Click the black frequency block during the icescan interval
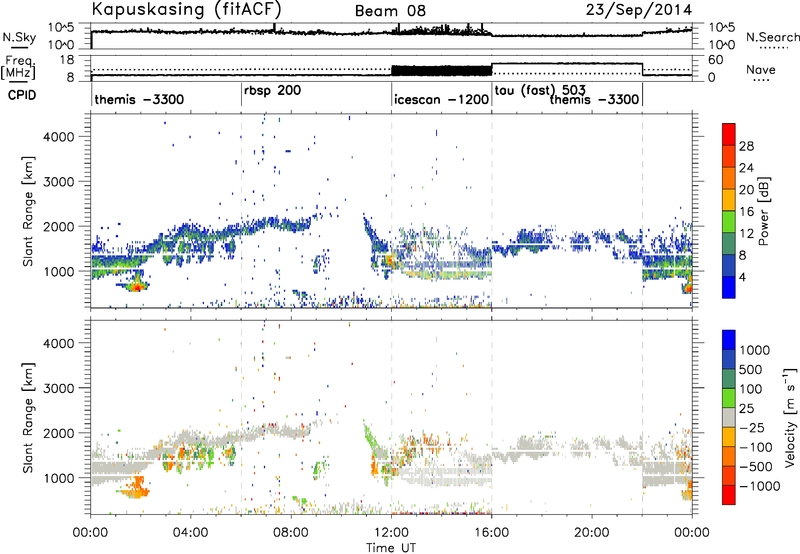The height and width of the screenshot is (554, 800). (x=441, y=70)
